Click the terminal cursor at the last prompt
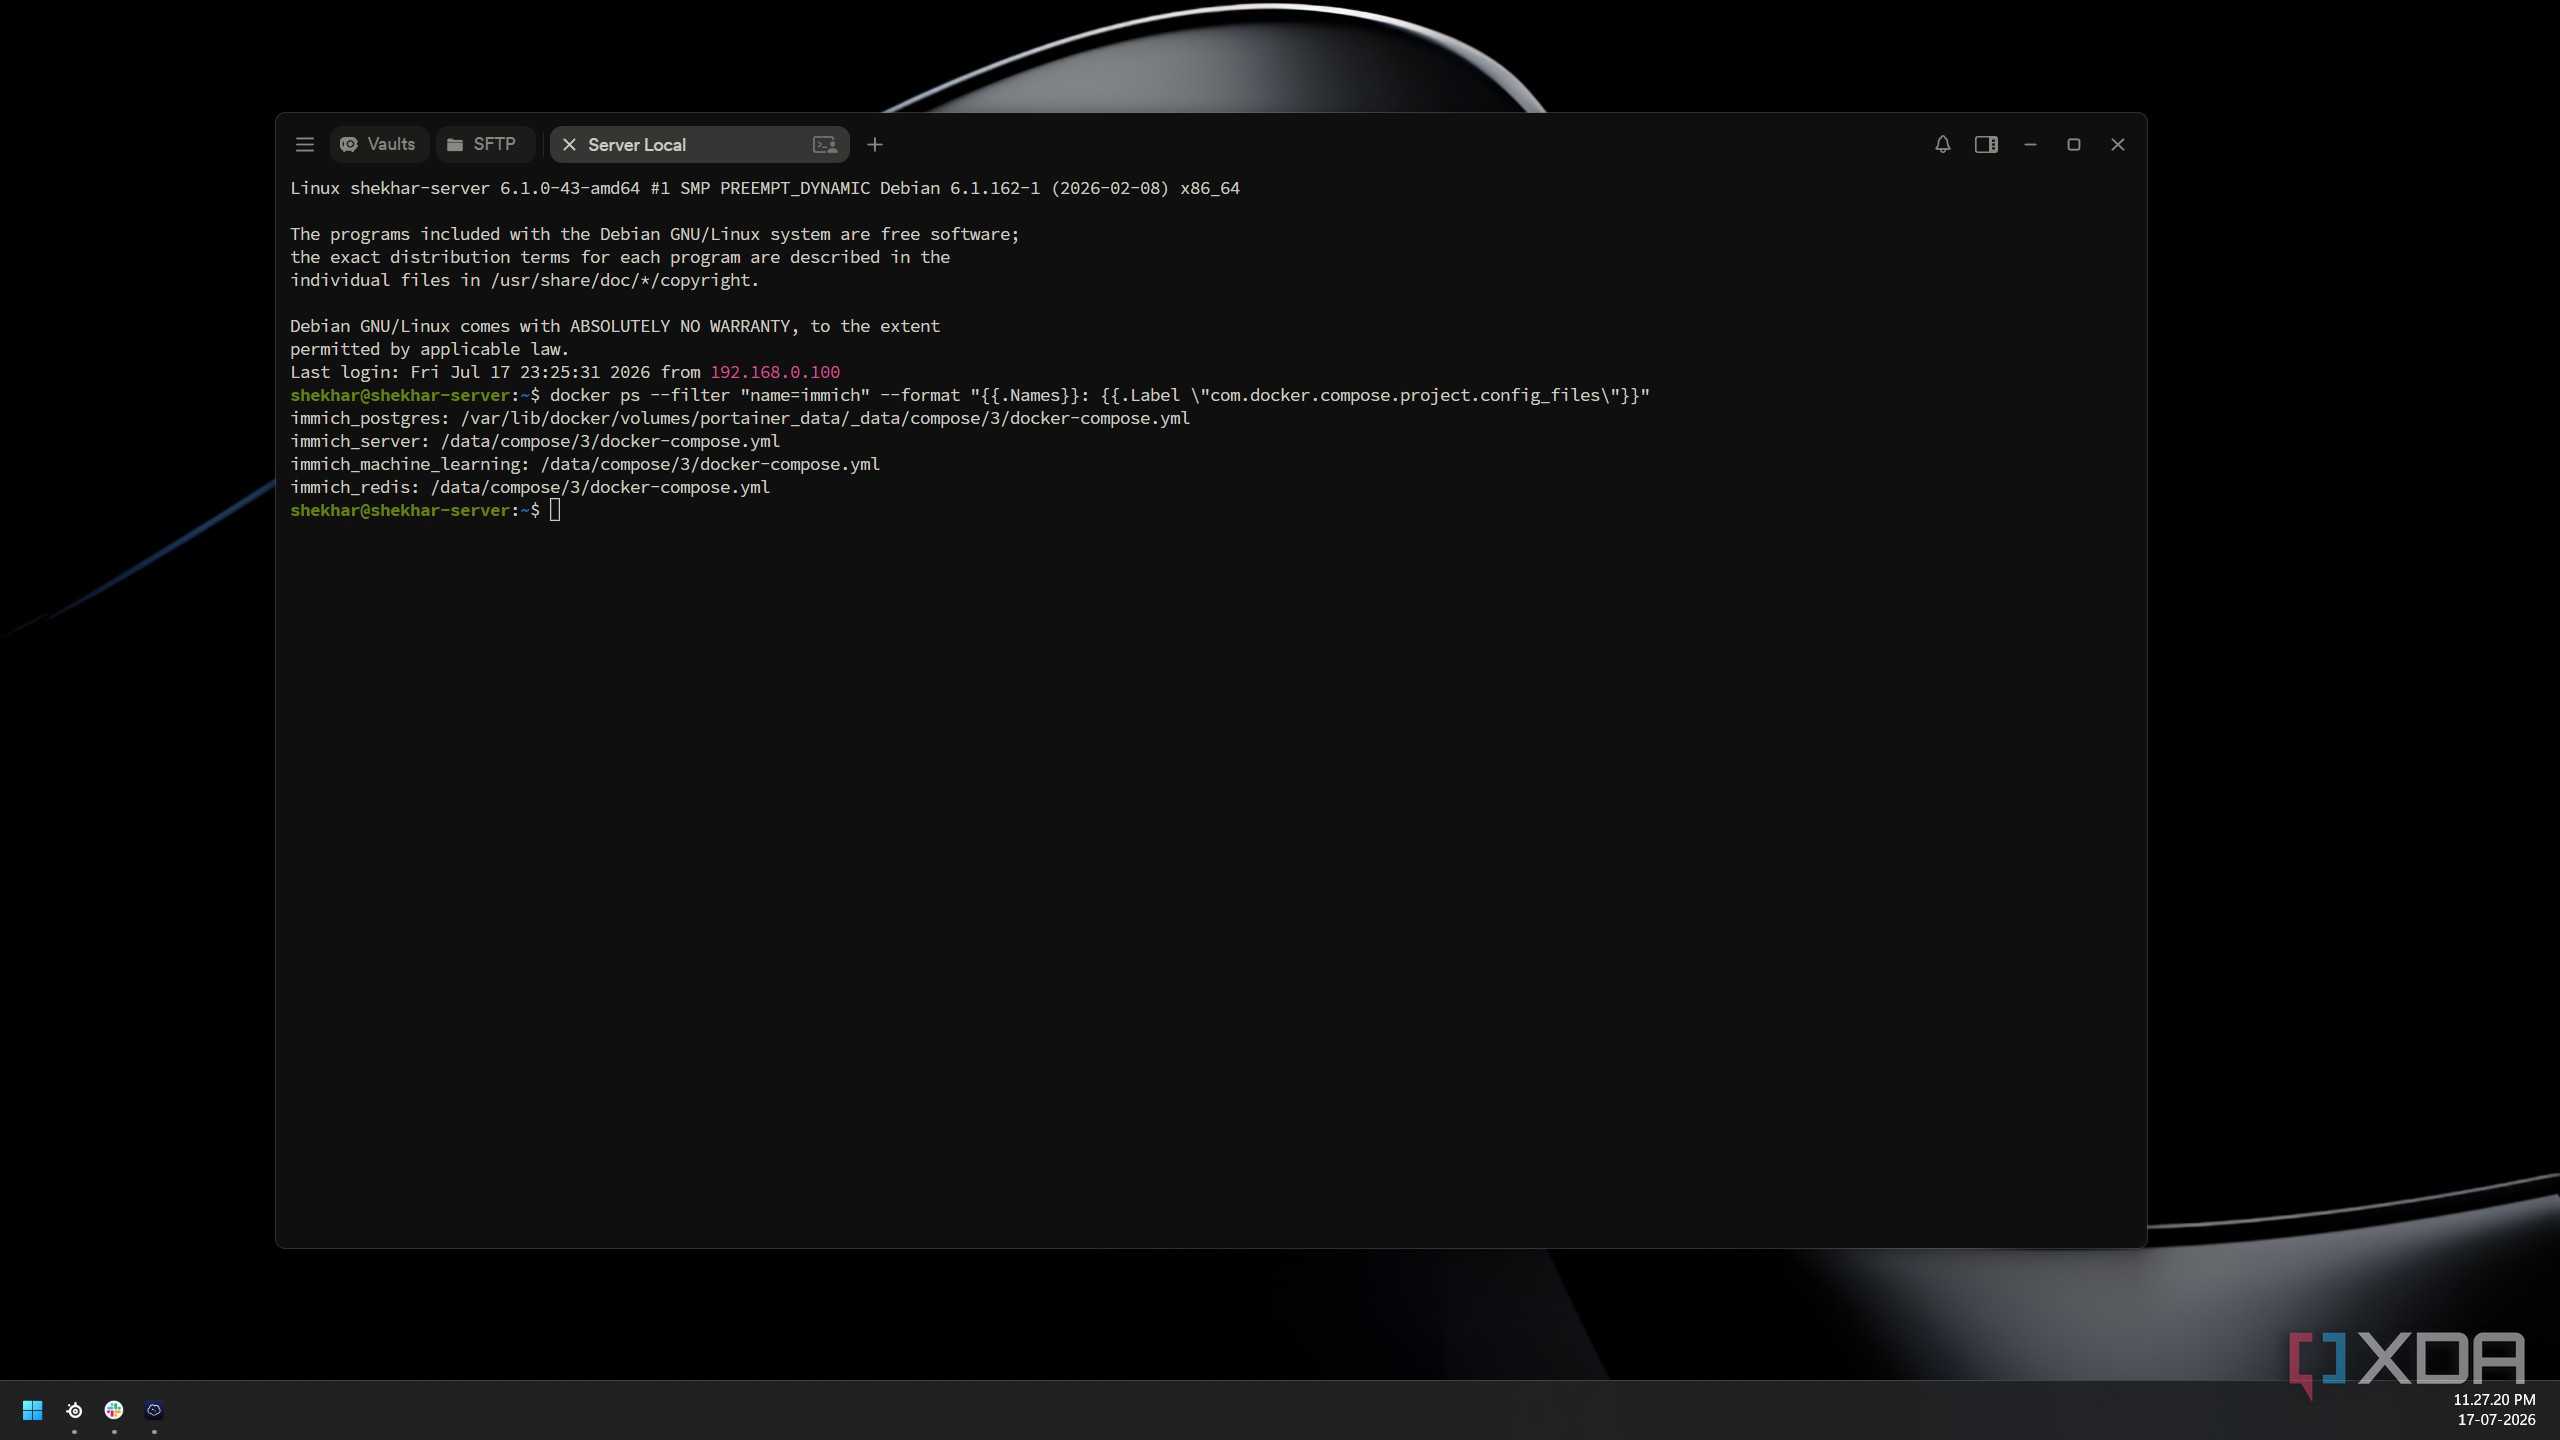The image size is (2560, 1440). coord(555,510)
